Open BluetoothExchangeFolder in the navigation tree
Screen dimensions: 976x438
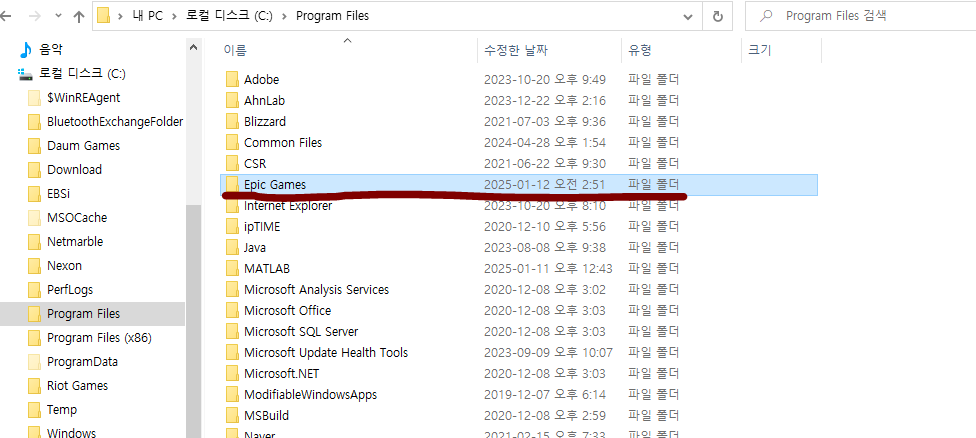click(115, 121)
